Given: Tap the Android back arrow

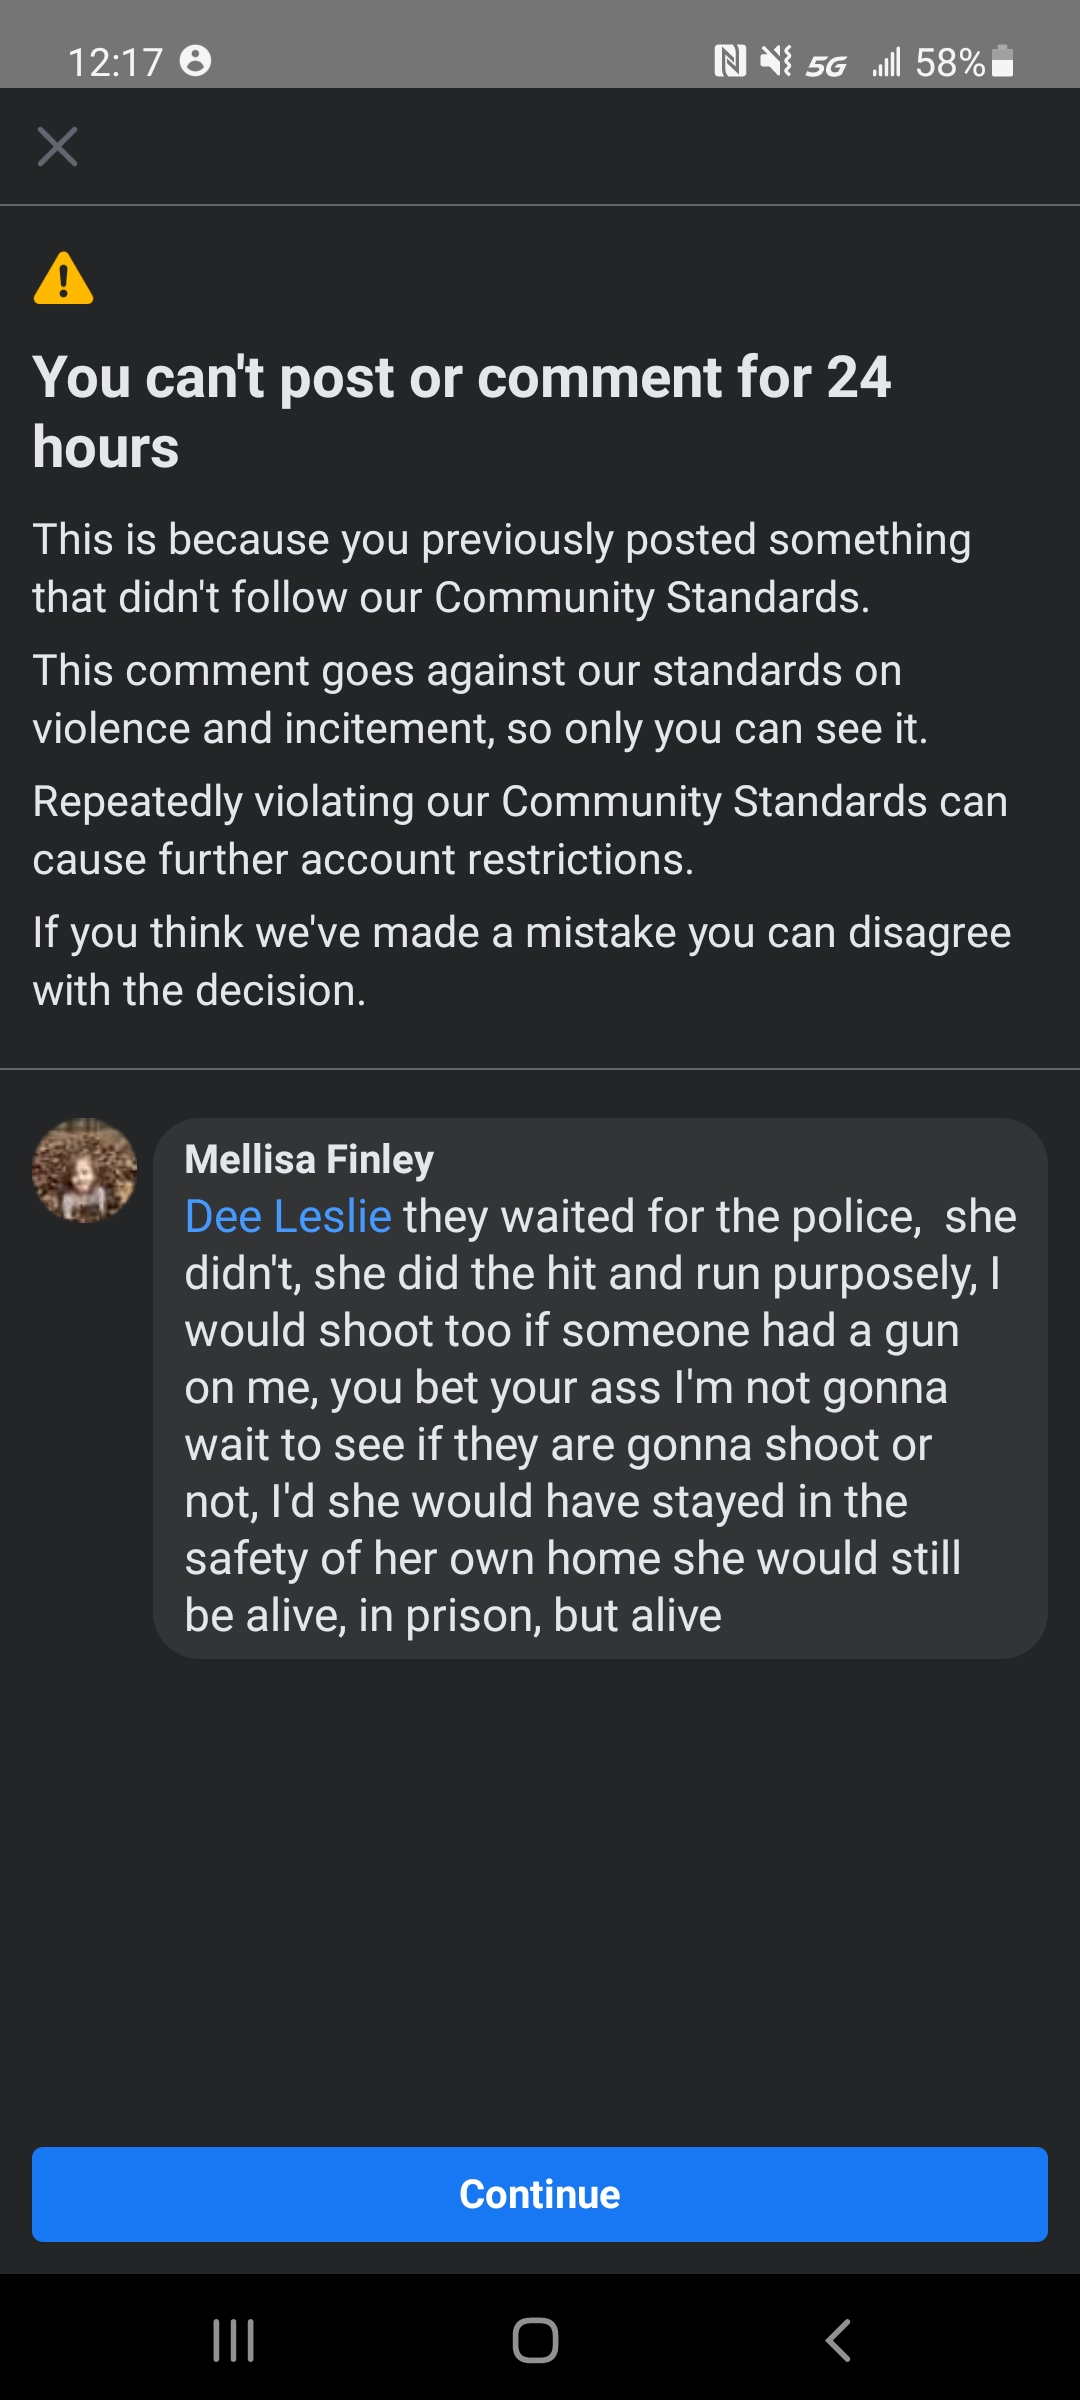Looking at the screenshot, I should pyautogui.click(x=838, y=2340).
